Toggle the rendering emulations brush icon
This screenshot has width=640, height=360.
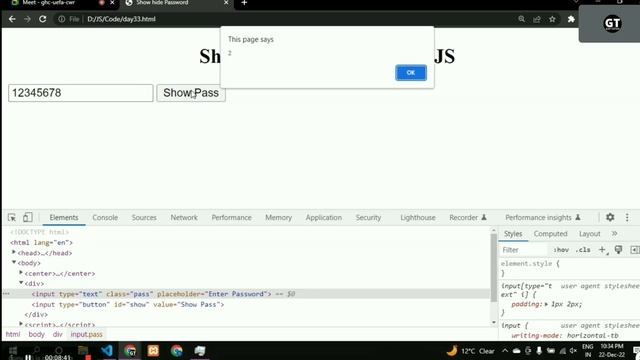pyautogui.click(x=618, y=250)
